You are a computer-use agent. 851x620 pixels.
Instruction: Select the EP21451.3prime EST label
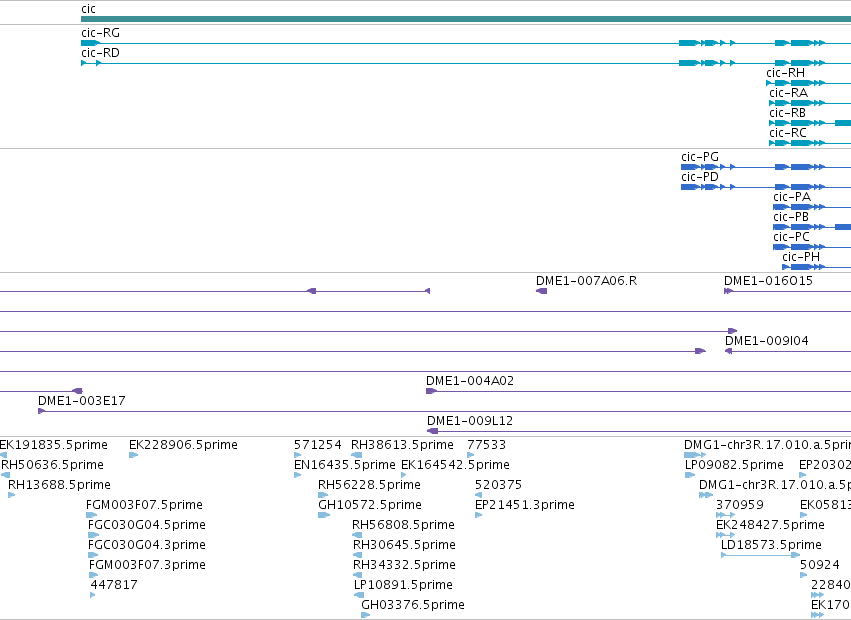[x=525, y=505]
